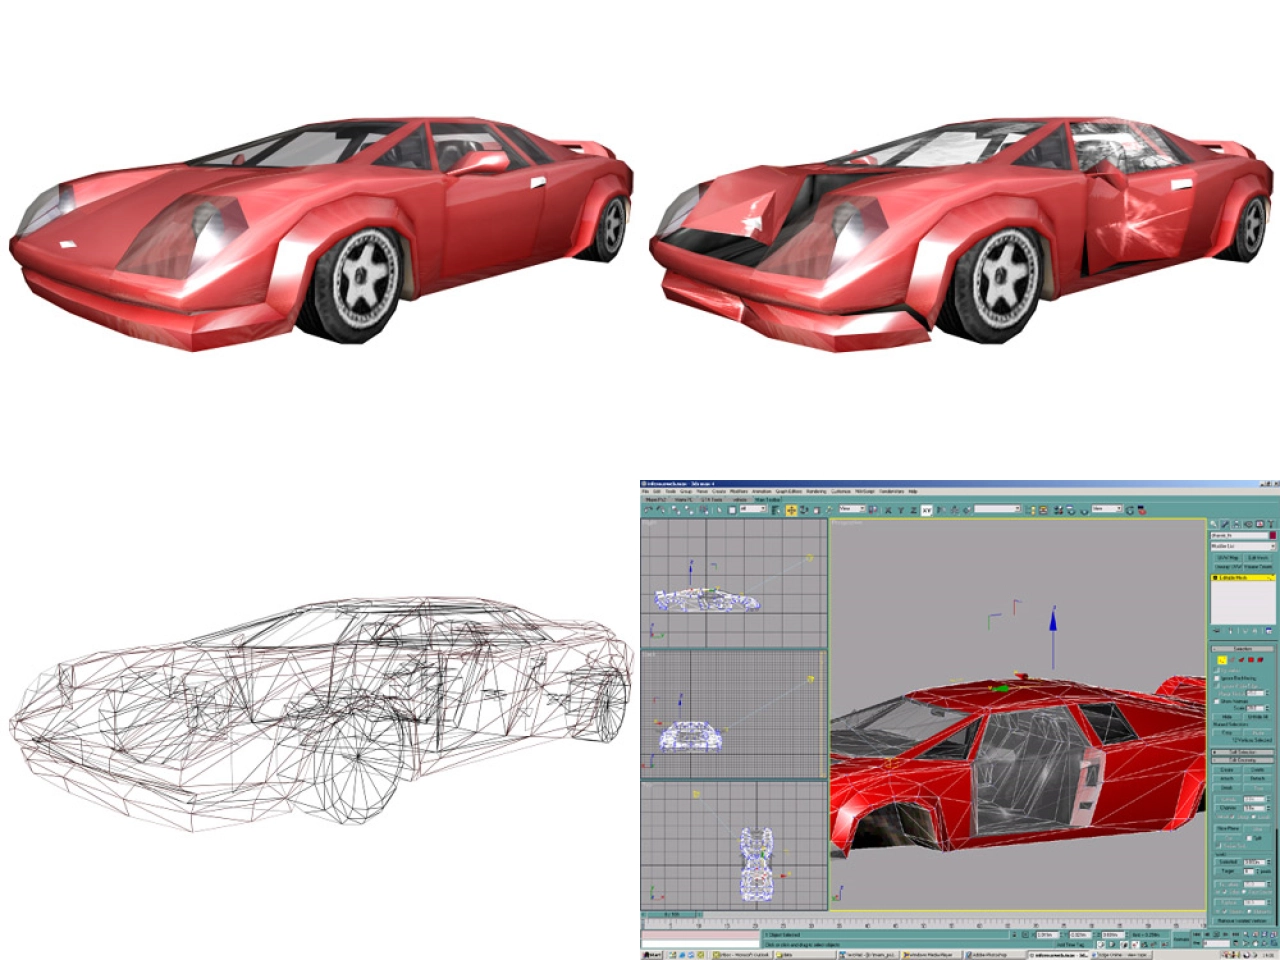Restrict transform to the Z axis
Viewport: 1280px width, 960px height.
[914, 510]
